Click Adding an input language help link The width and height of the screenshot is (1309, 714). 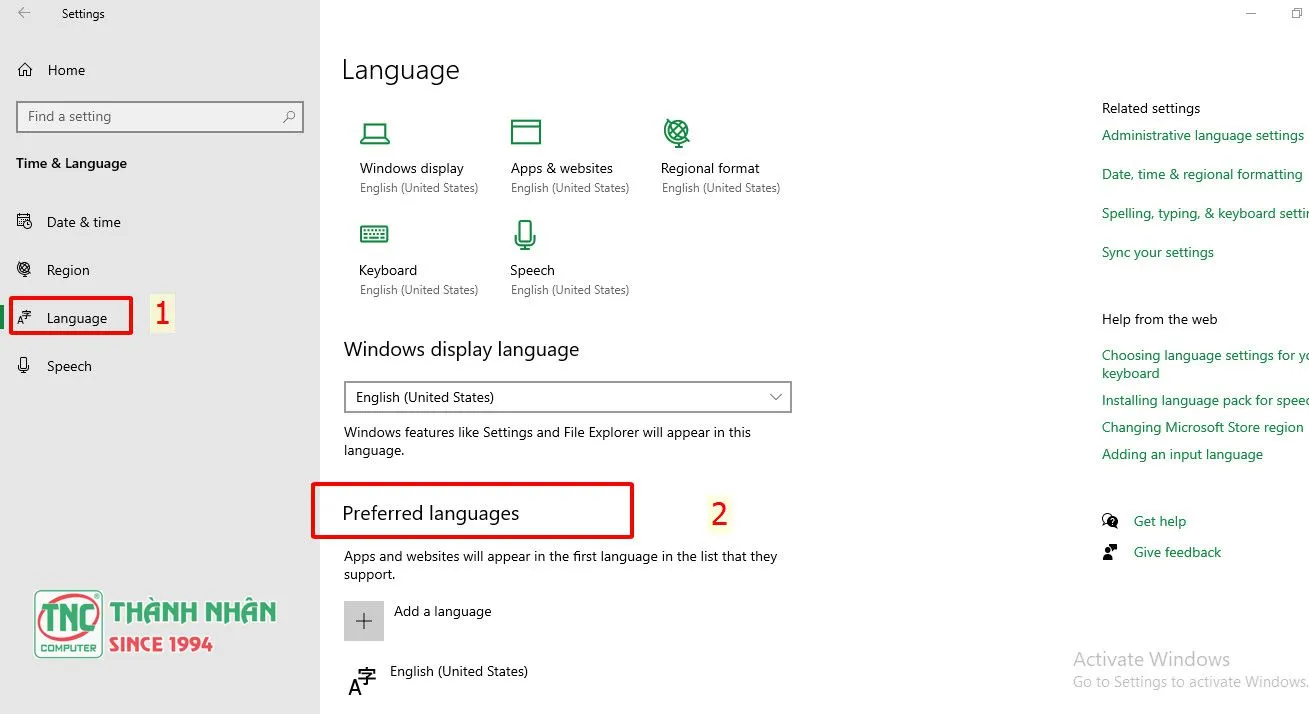1182,453
